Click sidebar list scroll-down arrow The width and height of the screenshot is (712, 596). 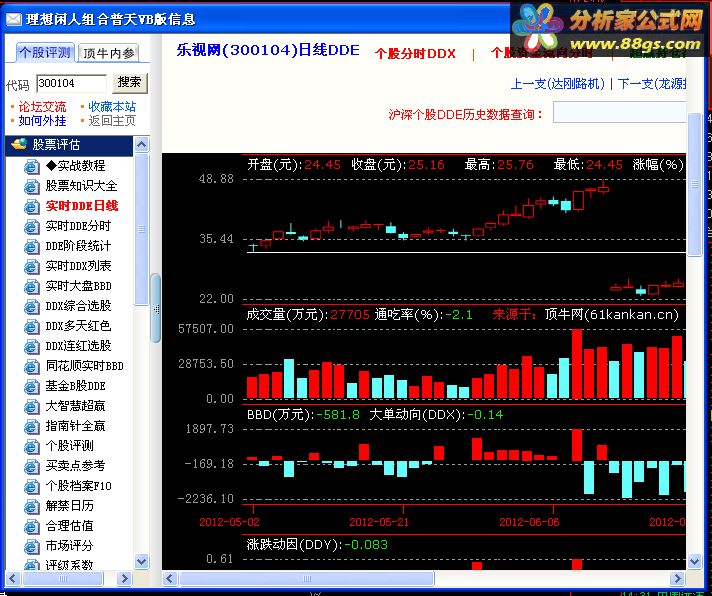(x=142, y=562)
